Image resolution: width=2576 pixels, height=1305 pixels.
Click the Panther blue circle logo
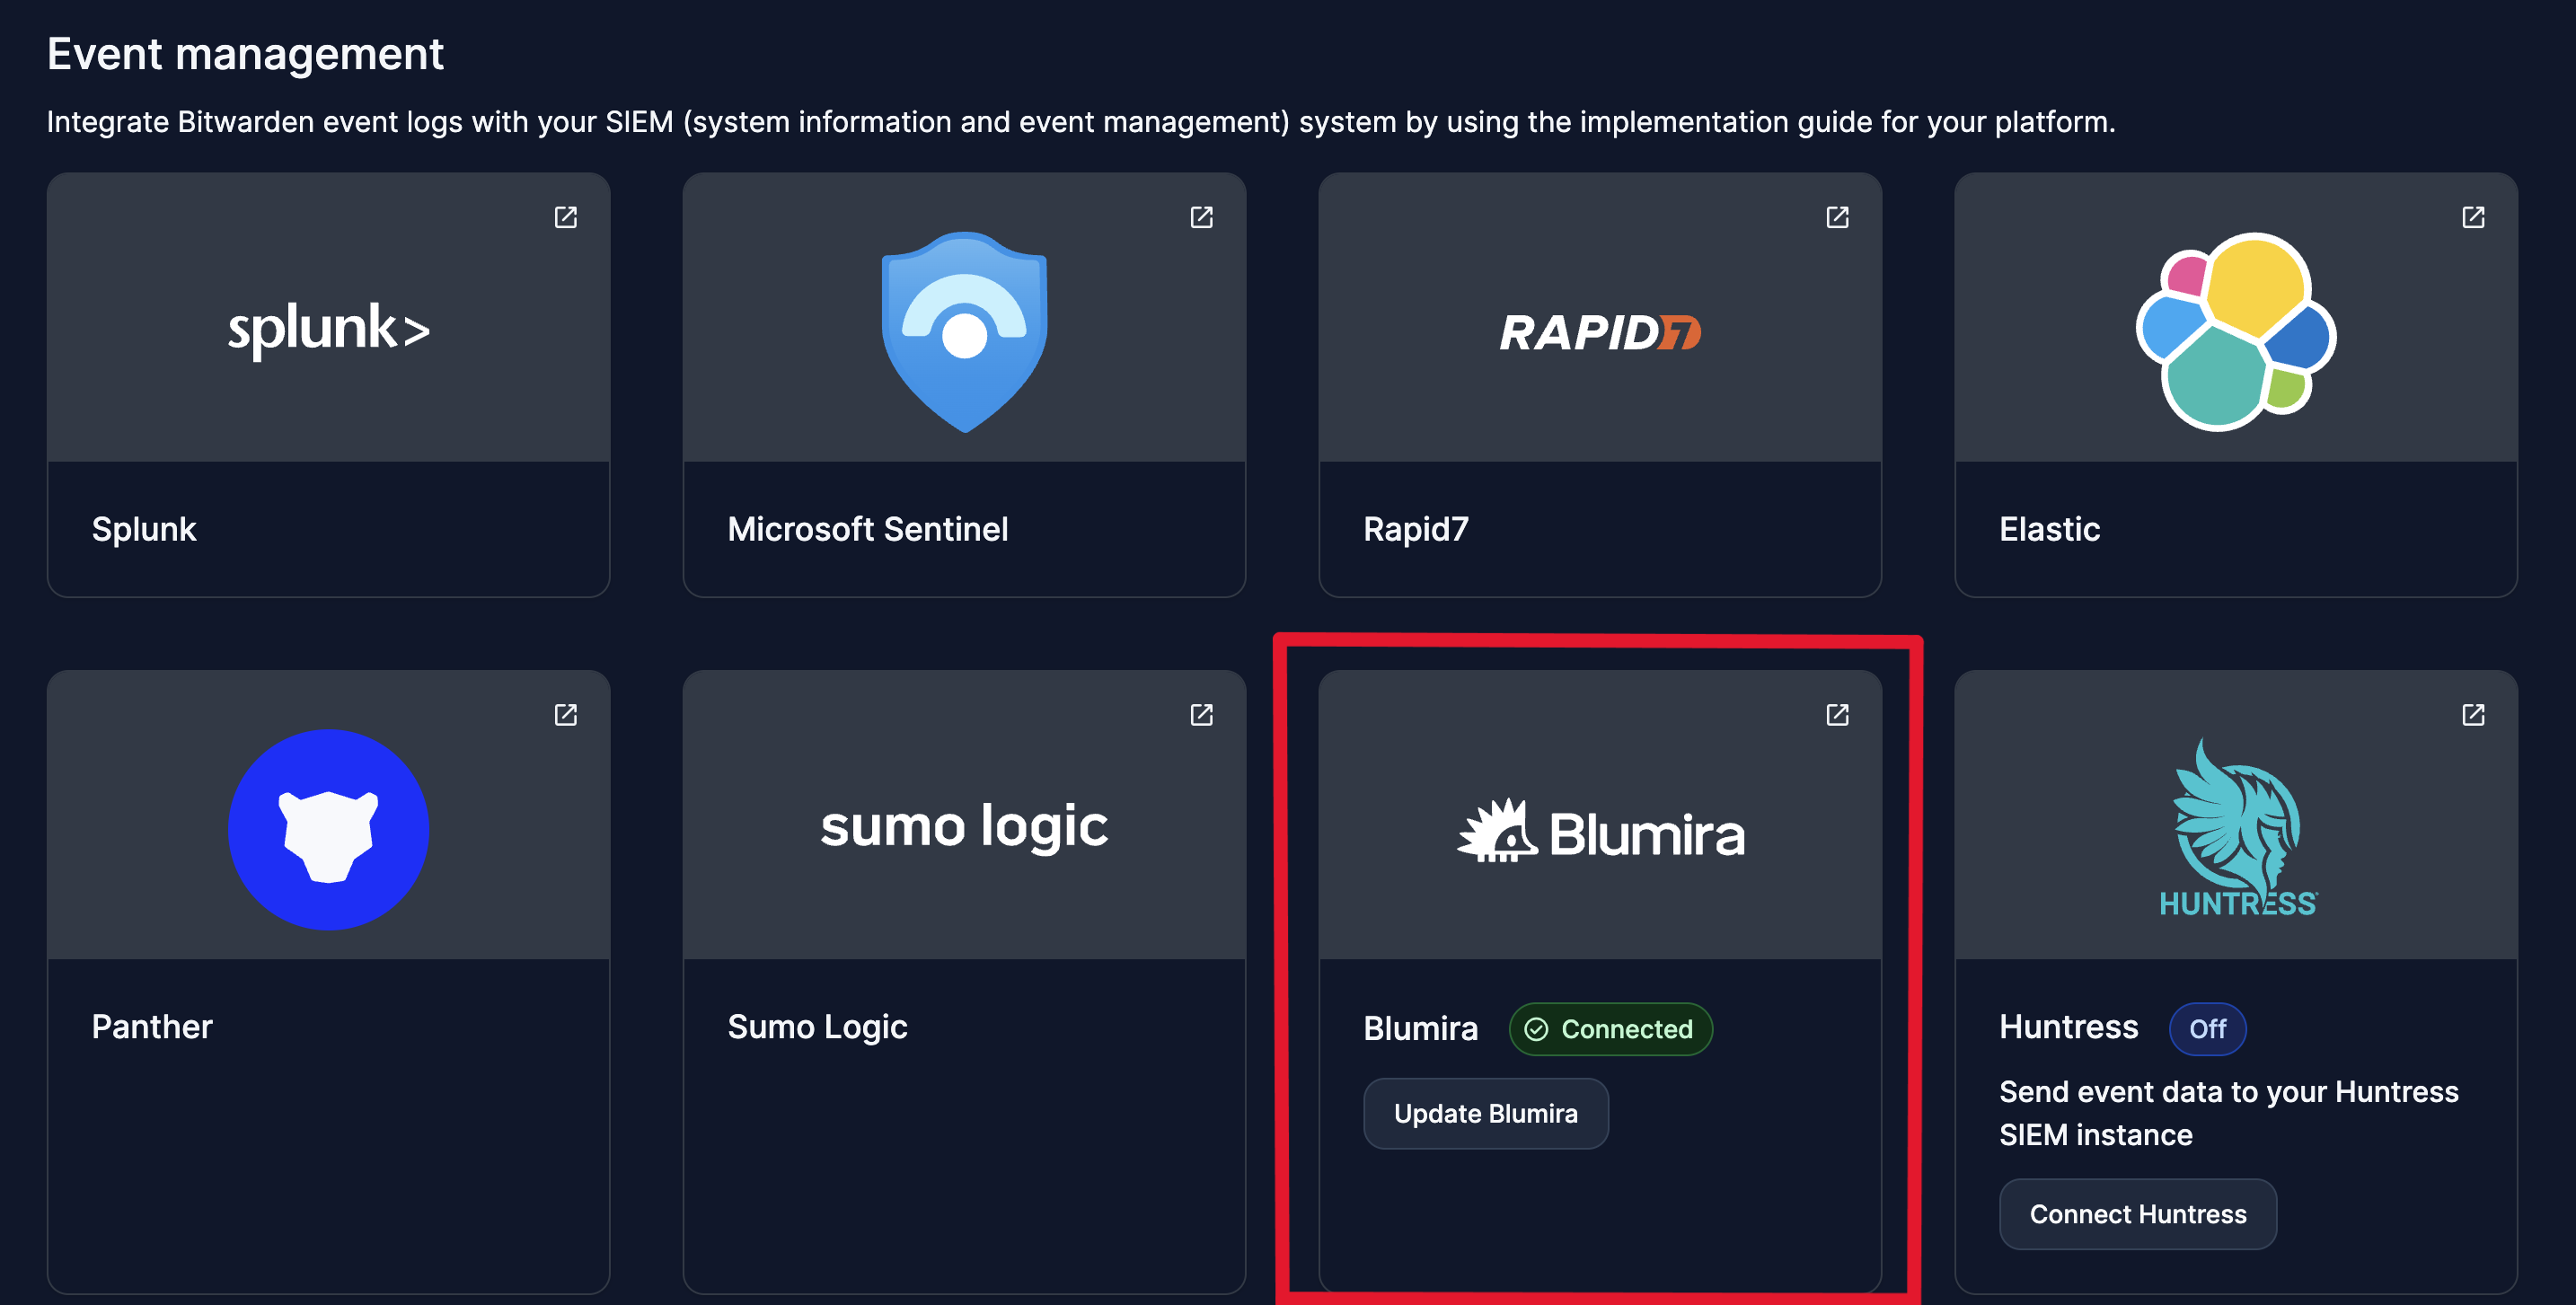[x=329, y=830]
